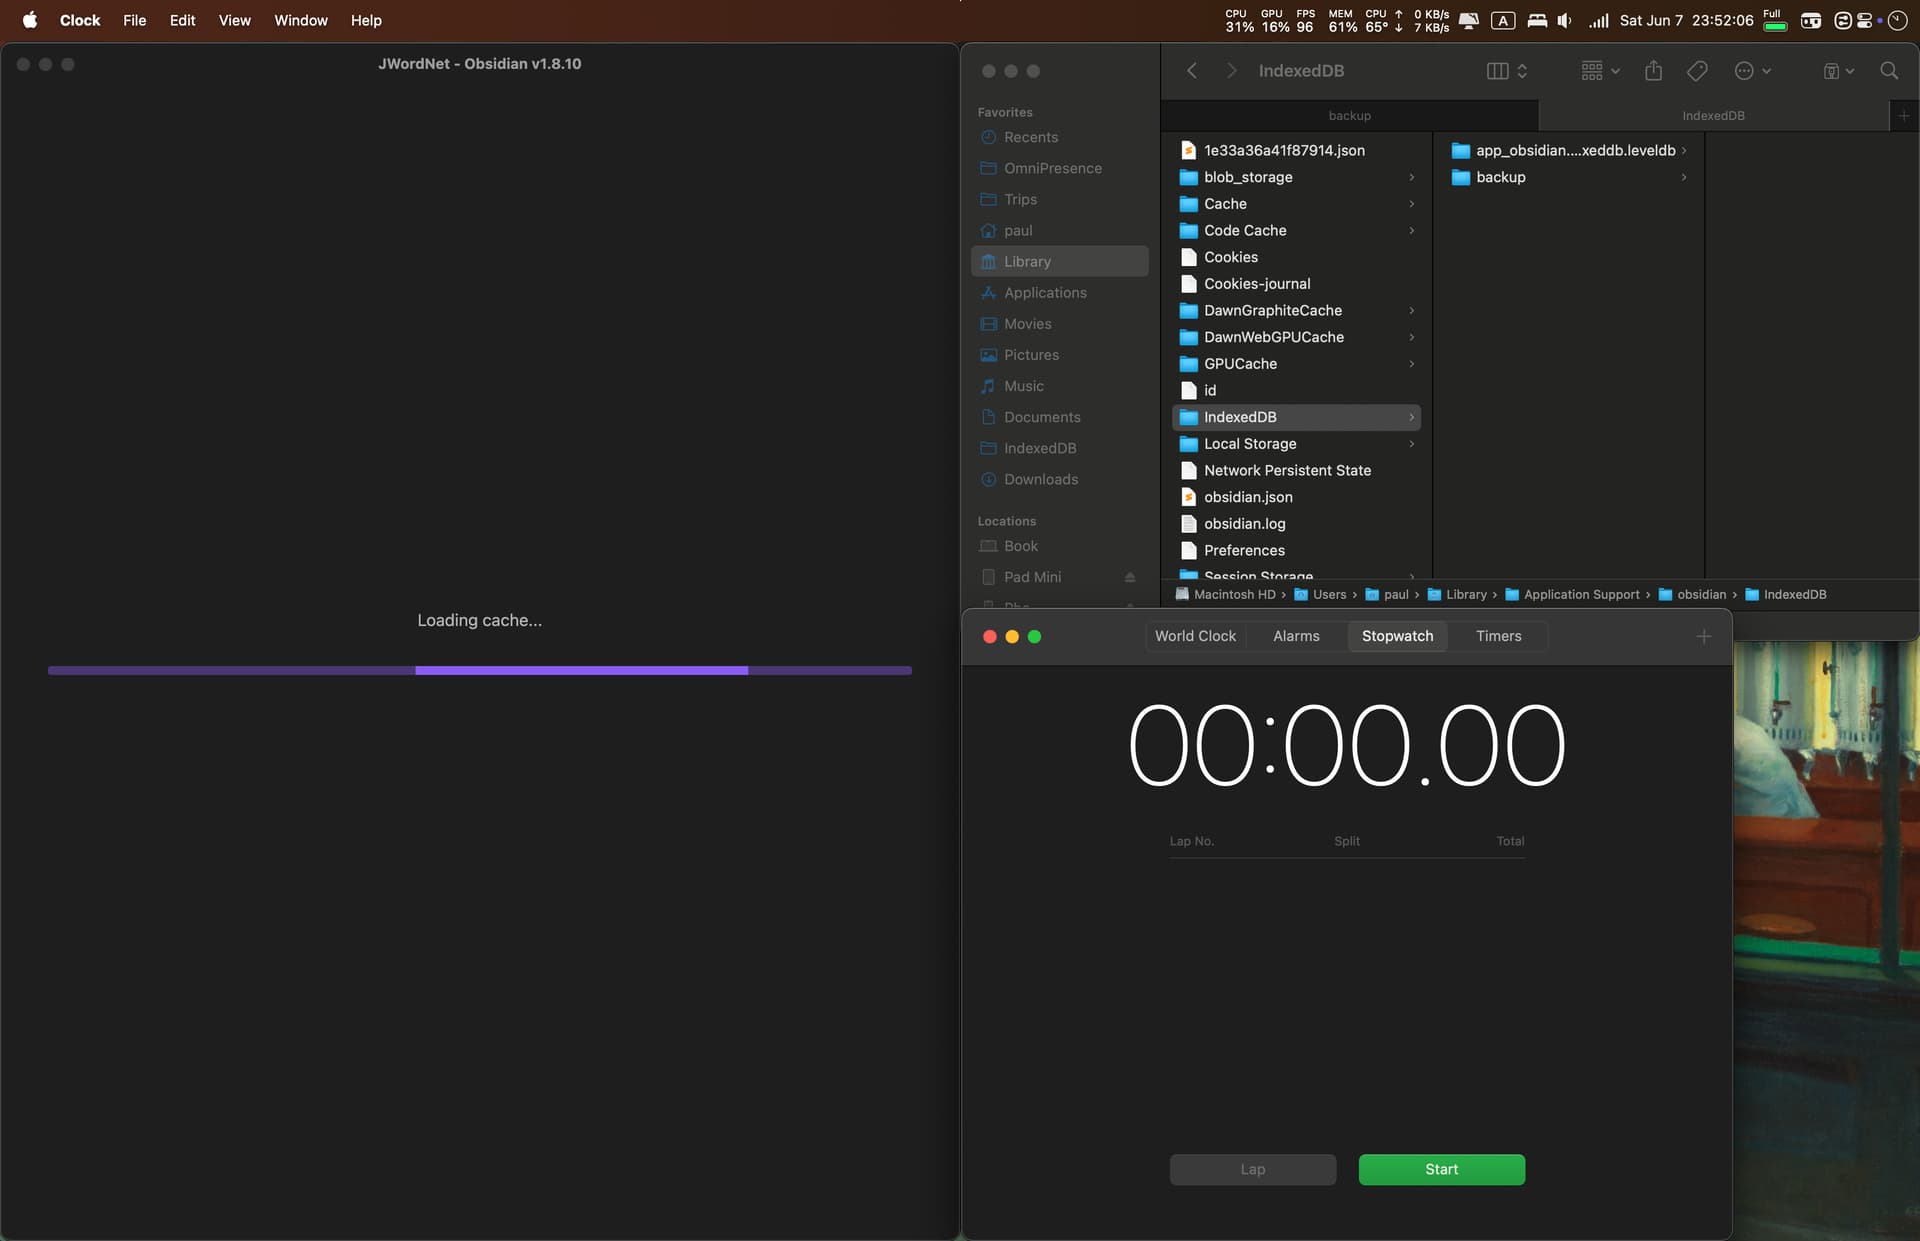Expand the DawnGraphiteCache folder chevron
The image size is (1920, 1241).
click(1411, 310)
